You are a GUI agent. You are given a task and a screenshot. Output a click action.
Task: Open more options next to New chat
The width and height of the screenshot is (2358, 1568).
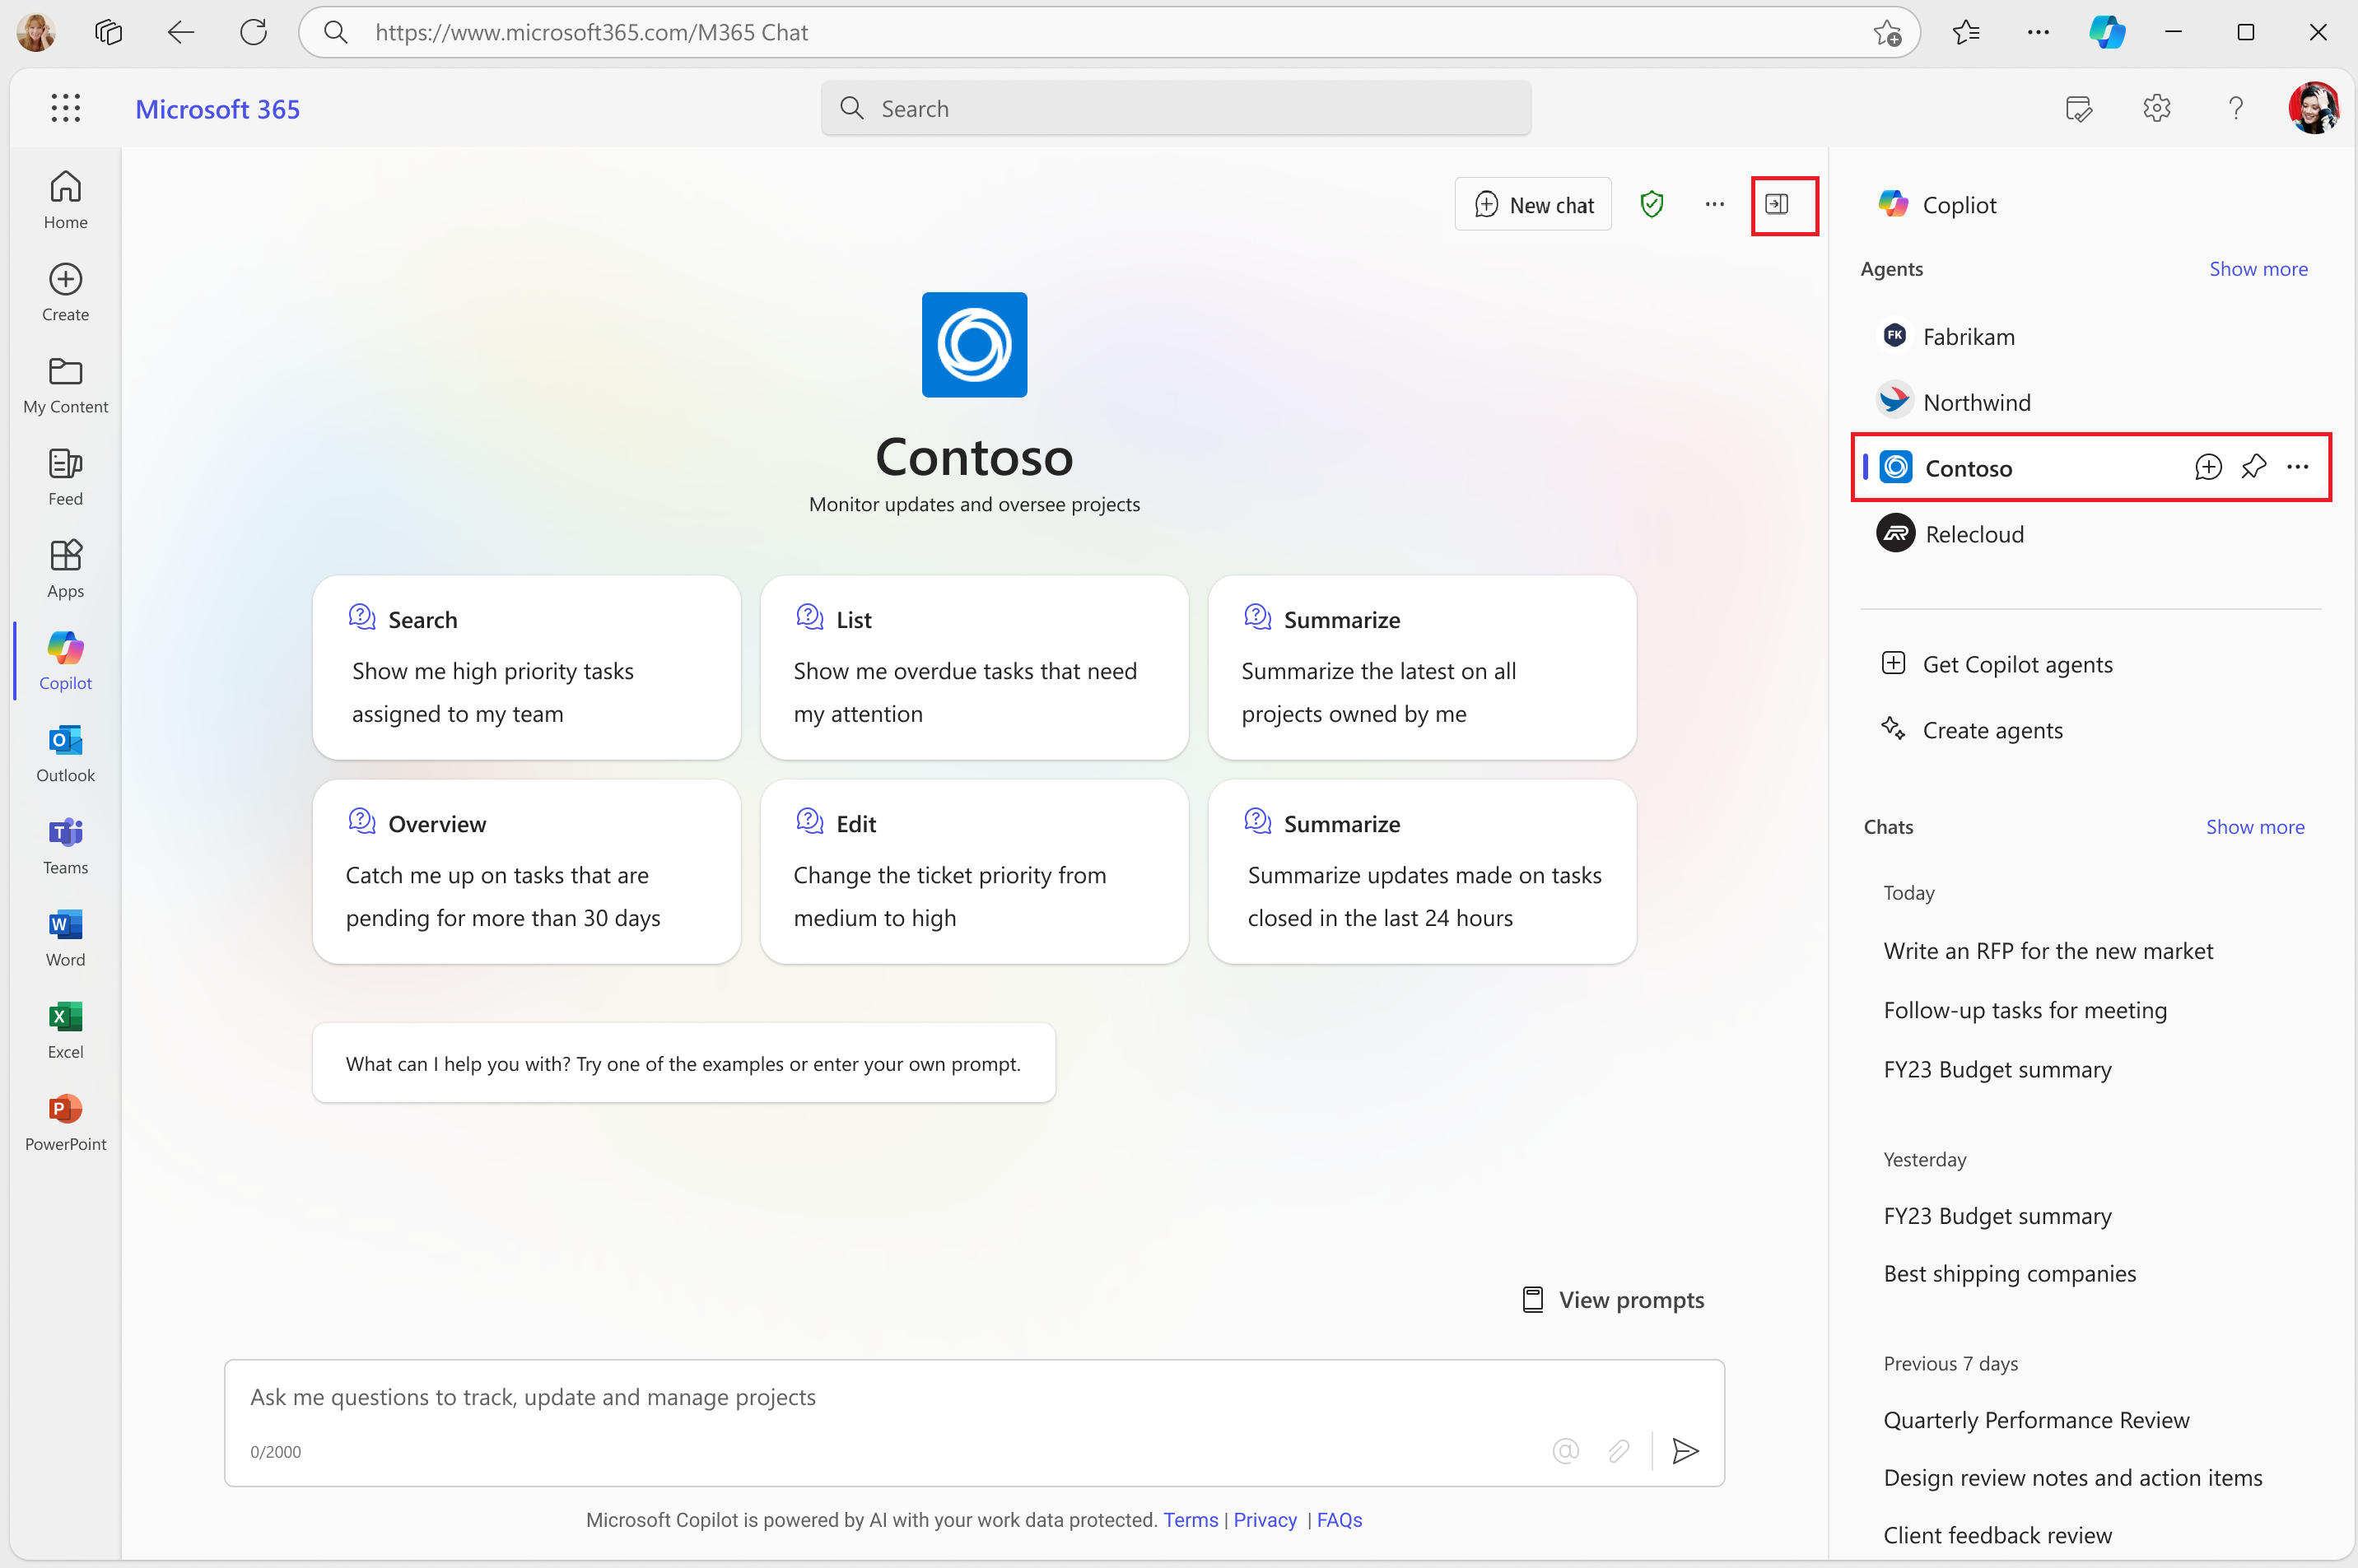(1714, 205)
